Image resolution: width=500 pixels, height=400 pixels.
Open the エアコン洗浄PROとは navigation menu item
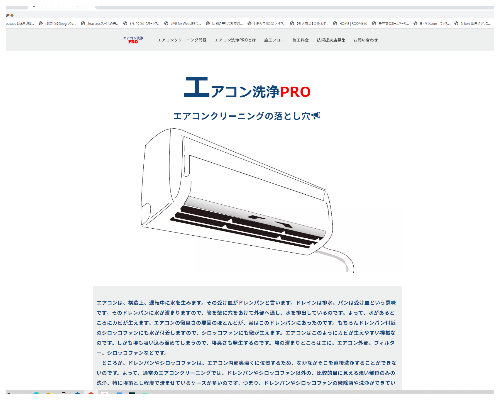click(x=235, y=40)
